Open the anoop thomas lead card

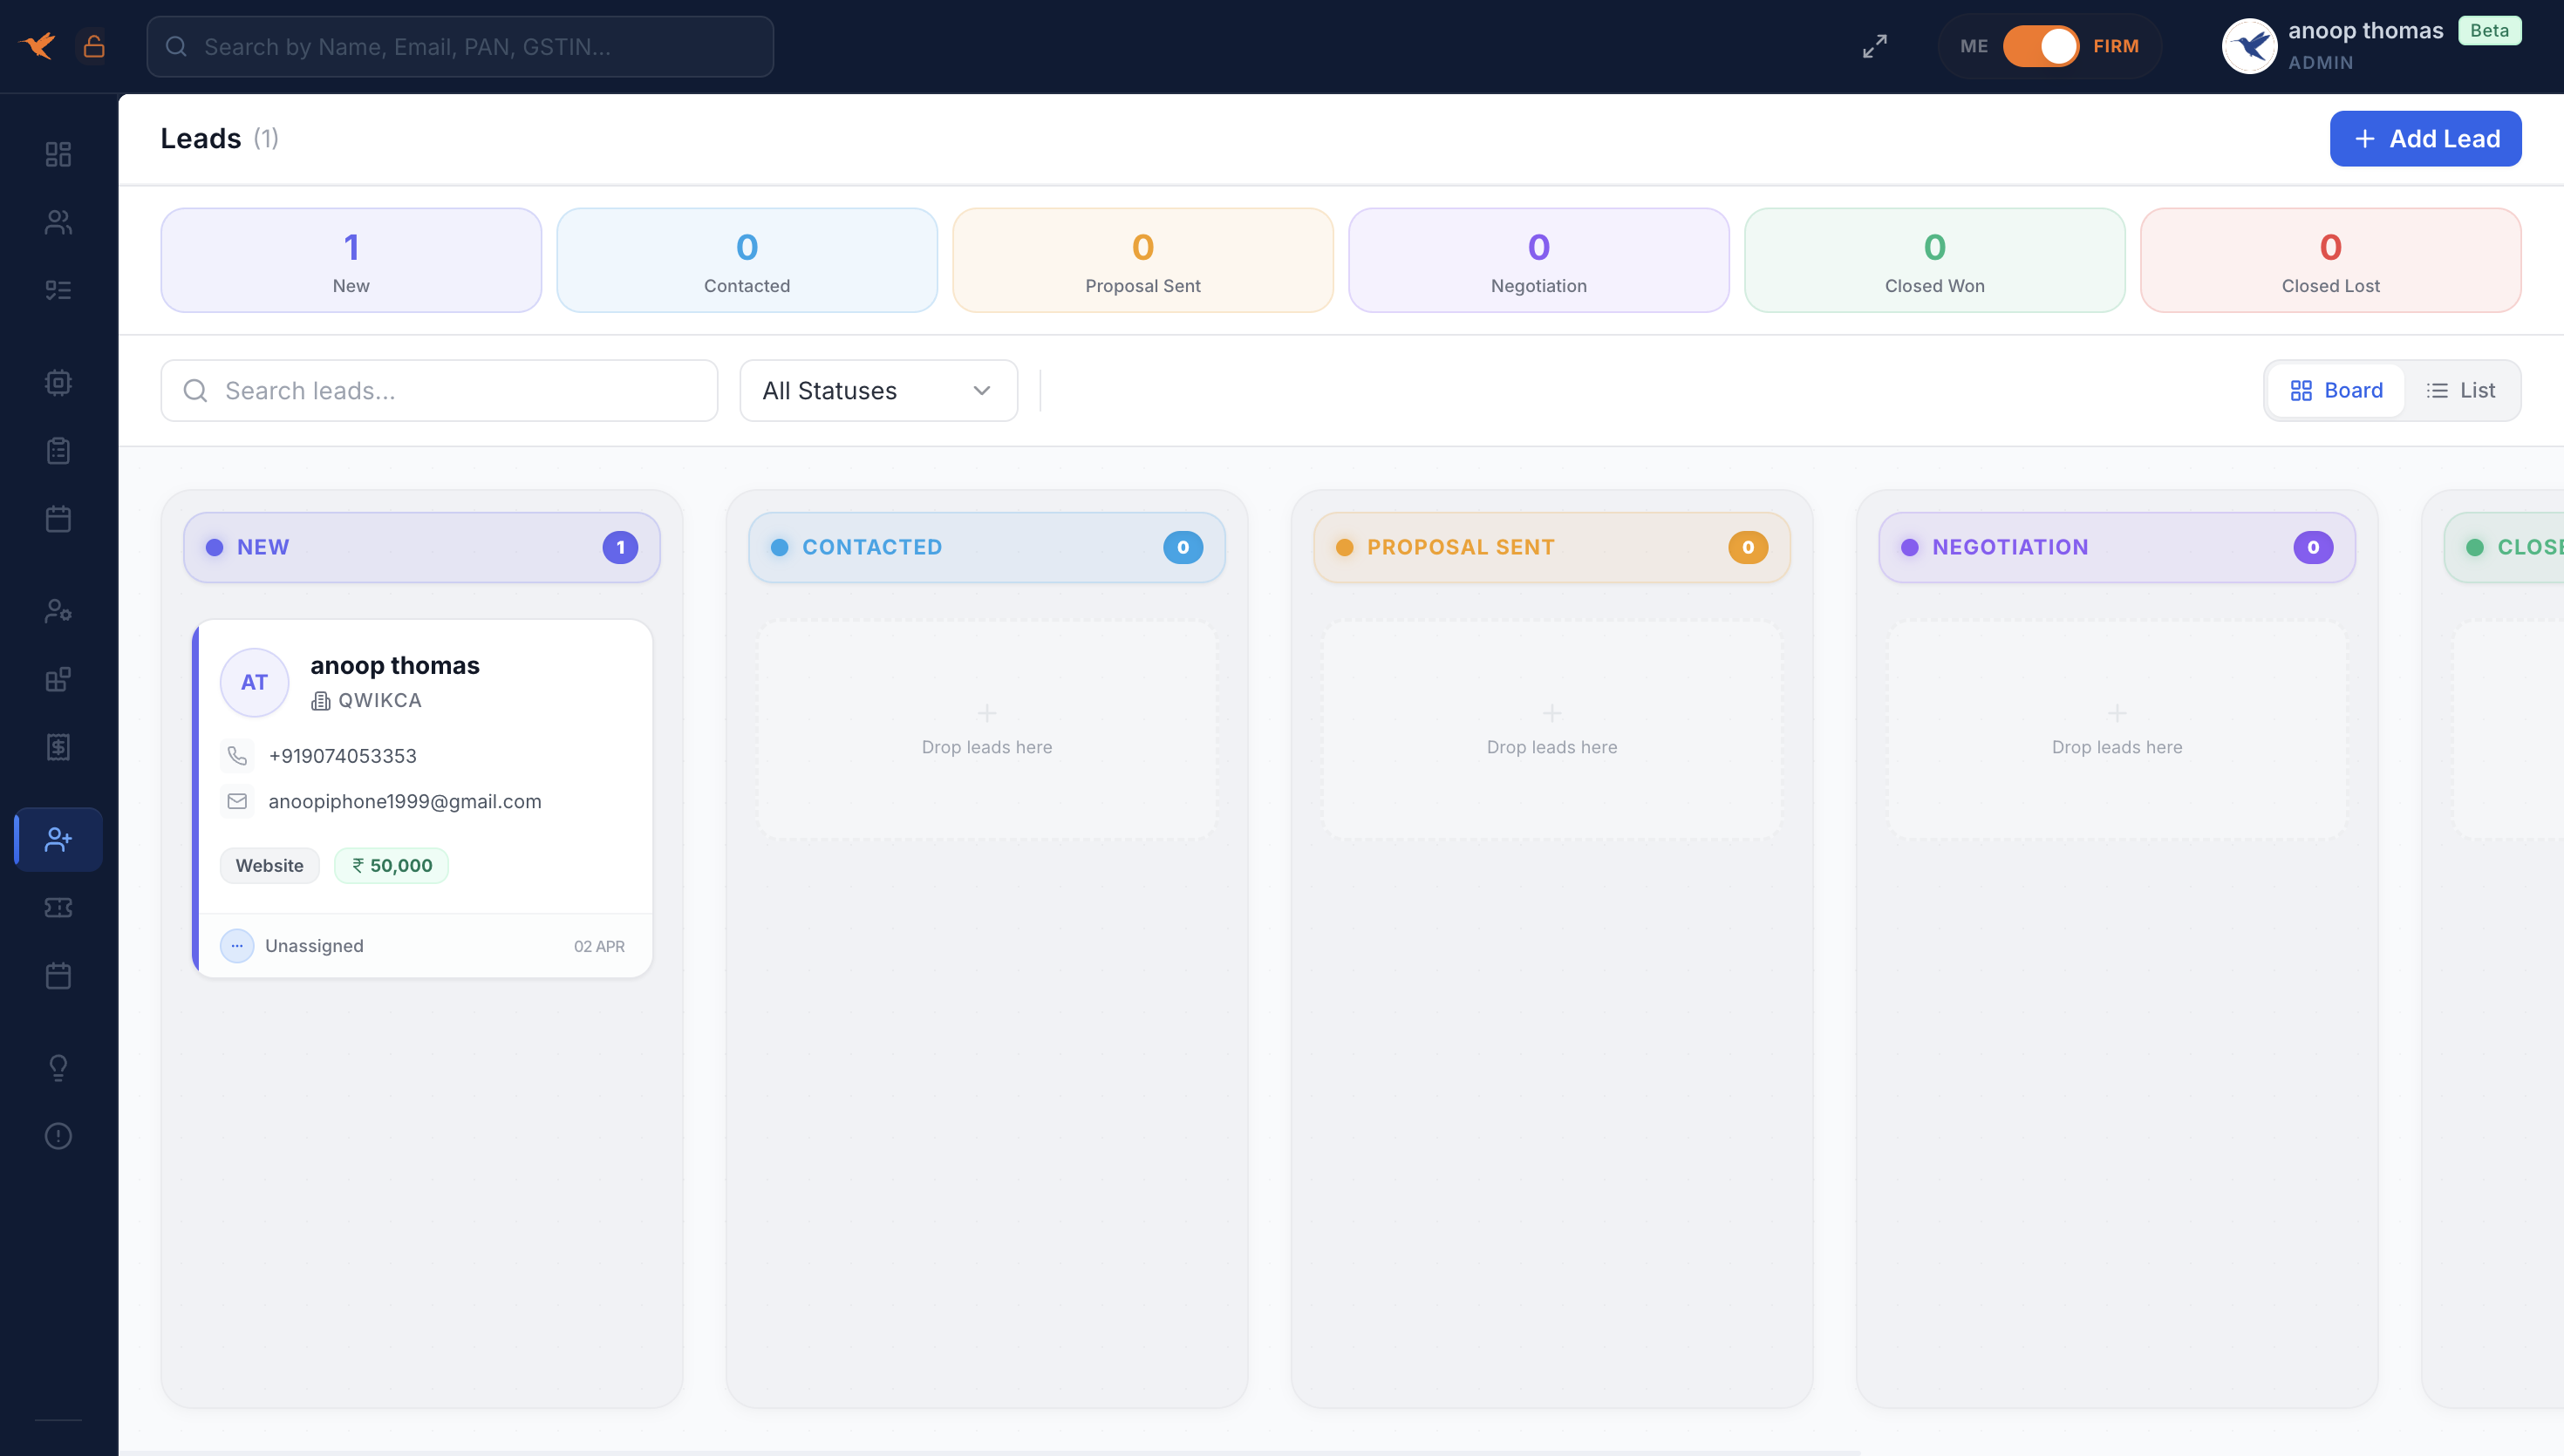(x=395, y=666)
